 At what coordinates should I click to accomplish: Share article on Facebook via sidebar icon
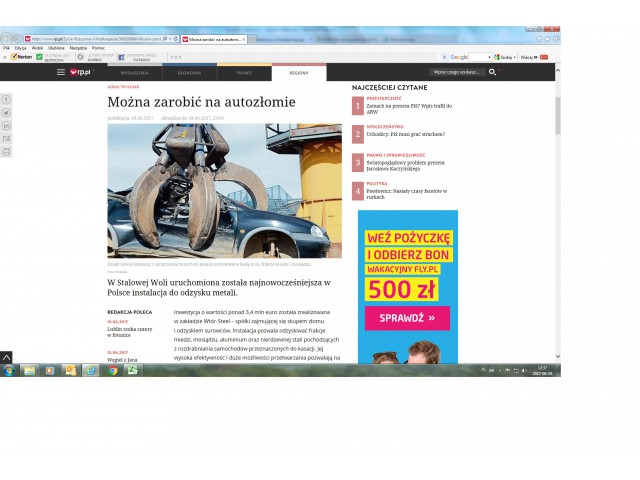coord(7,100)
